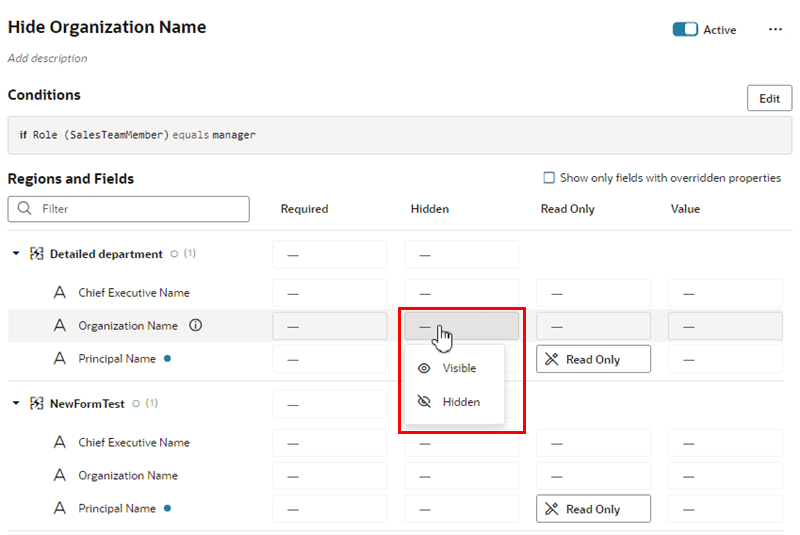Viewport: 800px width, 535px height.
Task: Click the Hide Organization Name title
Action: pos(107,27)
